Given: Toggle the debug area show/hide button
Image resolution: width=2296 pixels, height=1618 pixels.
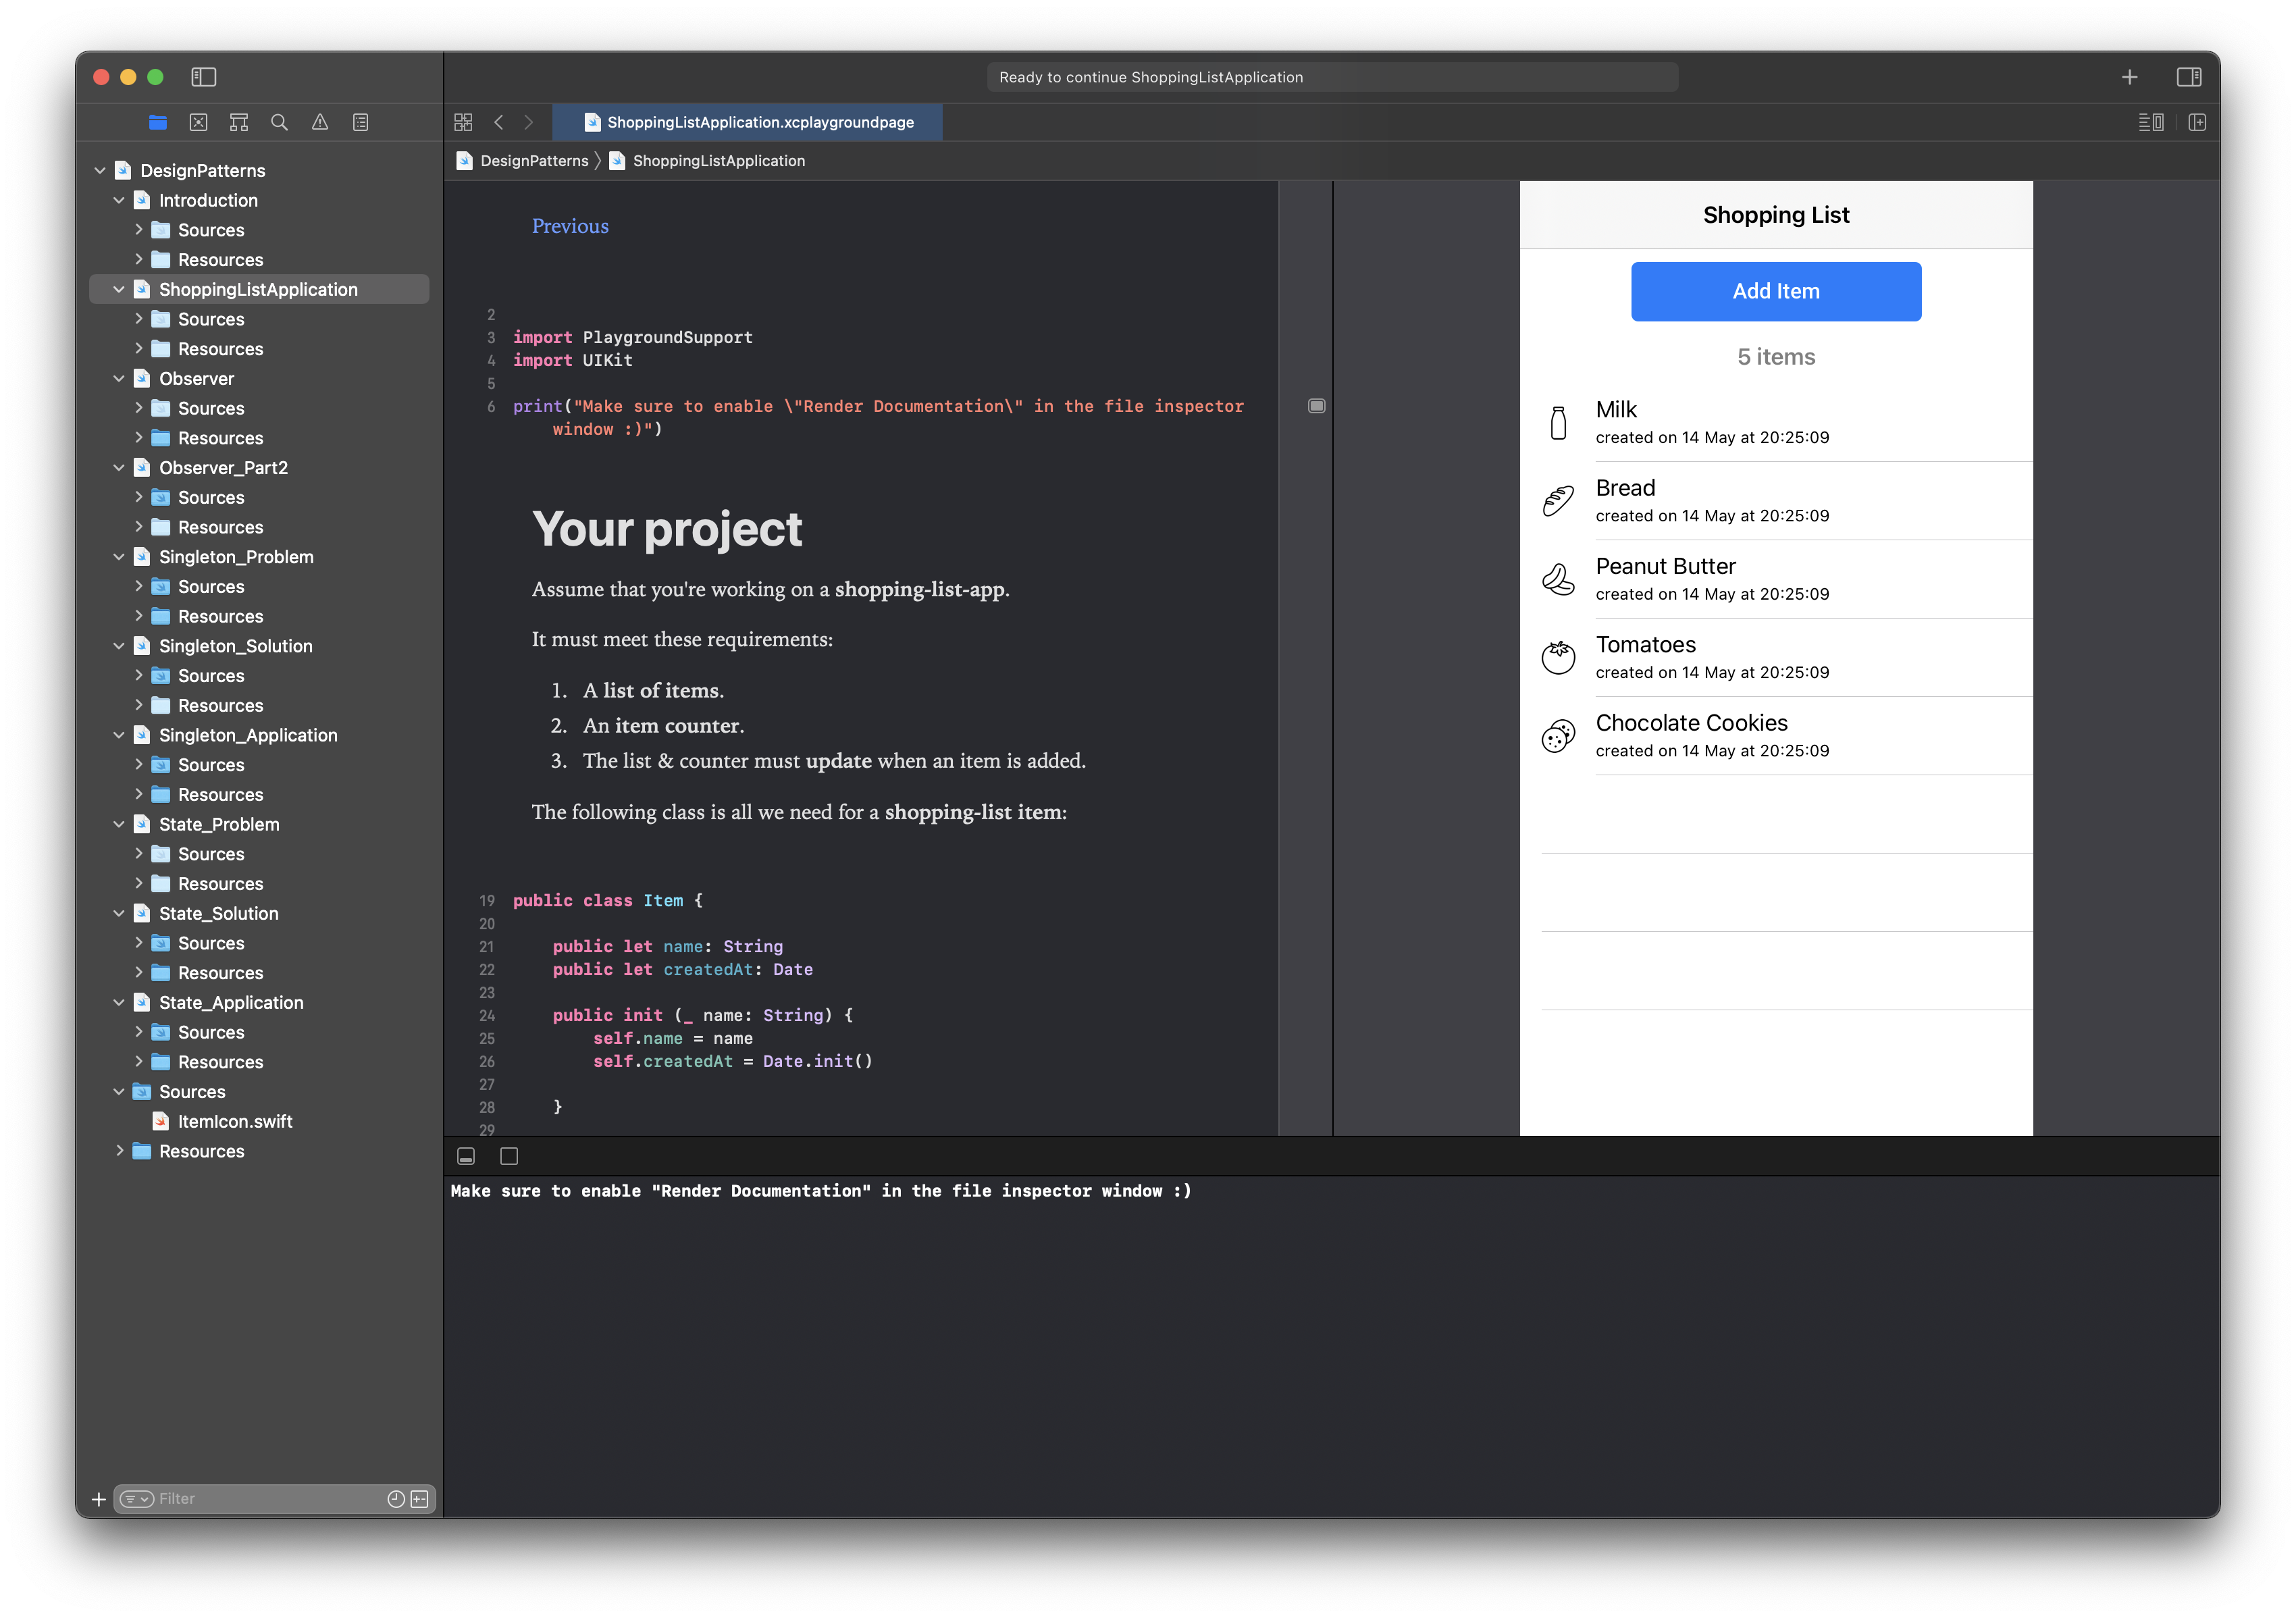Looking at the screenshot, I should pos(466,1156).
